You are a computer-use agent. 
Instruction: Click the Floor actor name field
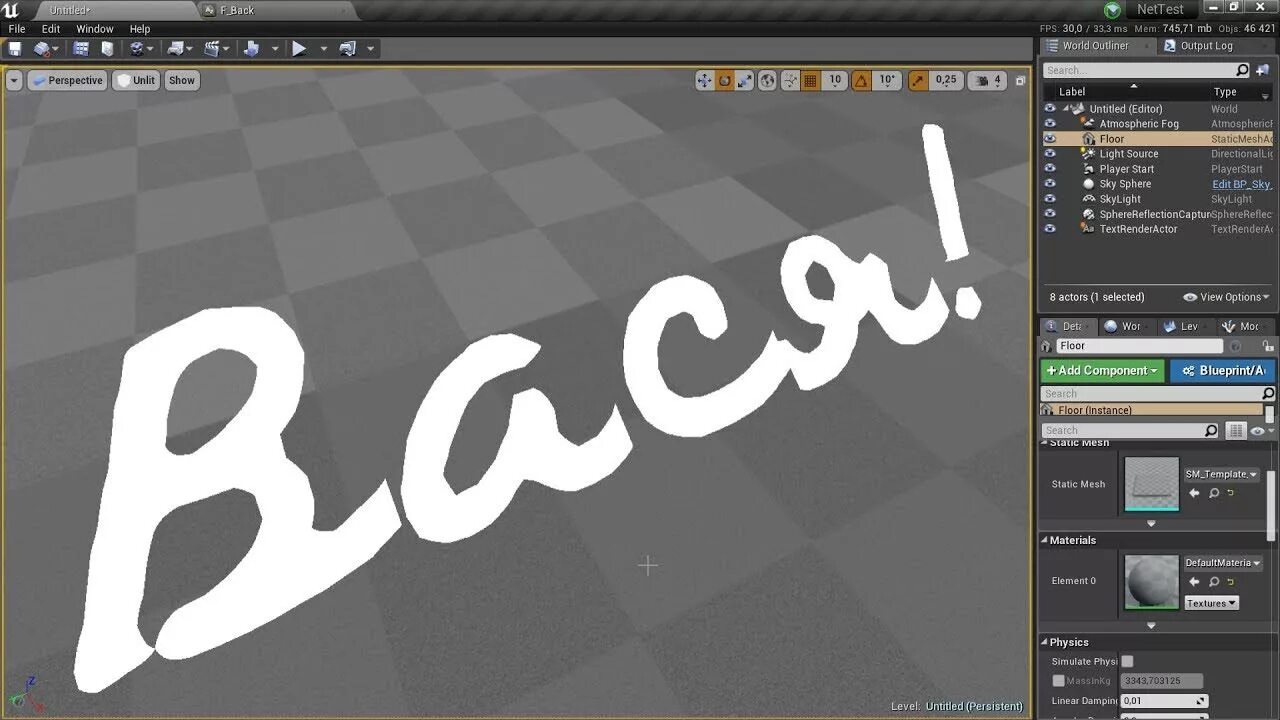coord(1139,346)
